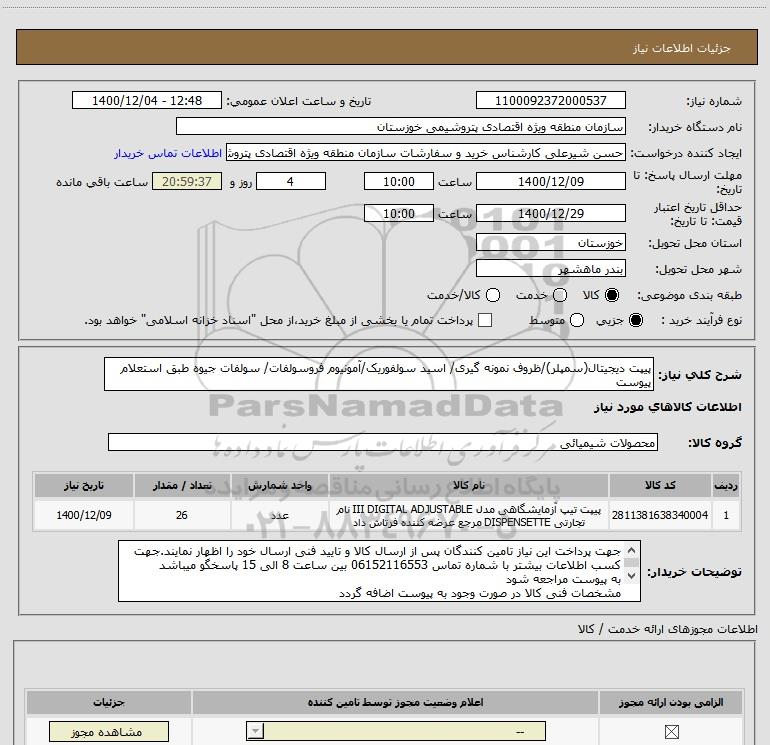Click the اعلام وضعیت مجوز column header
This screenshot has height=745, width=770.
click(x=395, y=702)
